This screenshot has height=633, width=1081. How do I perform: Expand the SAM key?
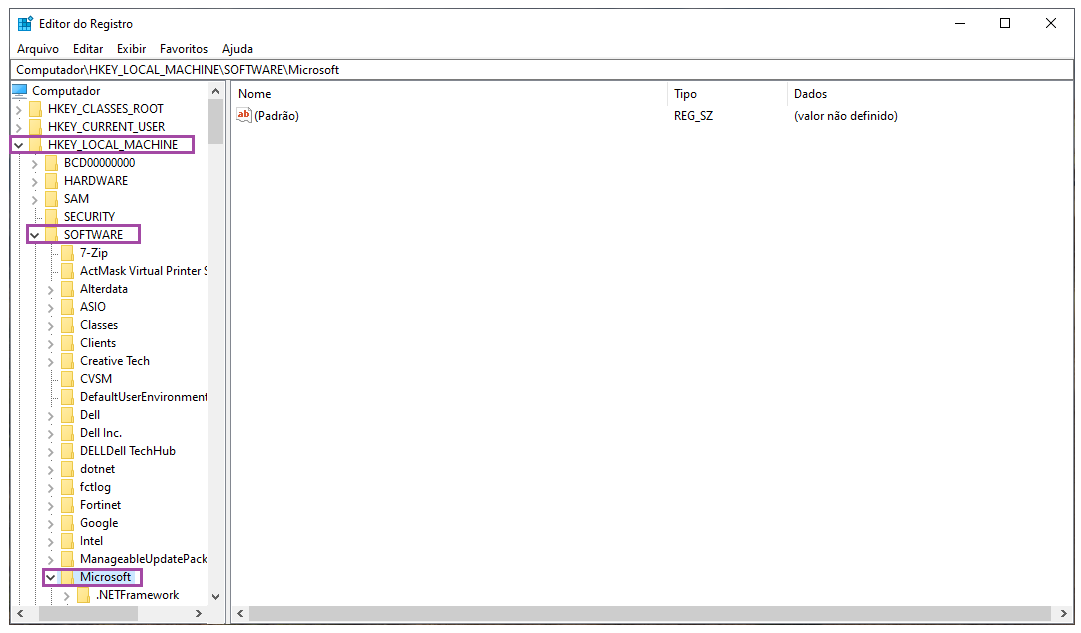click(x=34, y=199)
